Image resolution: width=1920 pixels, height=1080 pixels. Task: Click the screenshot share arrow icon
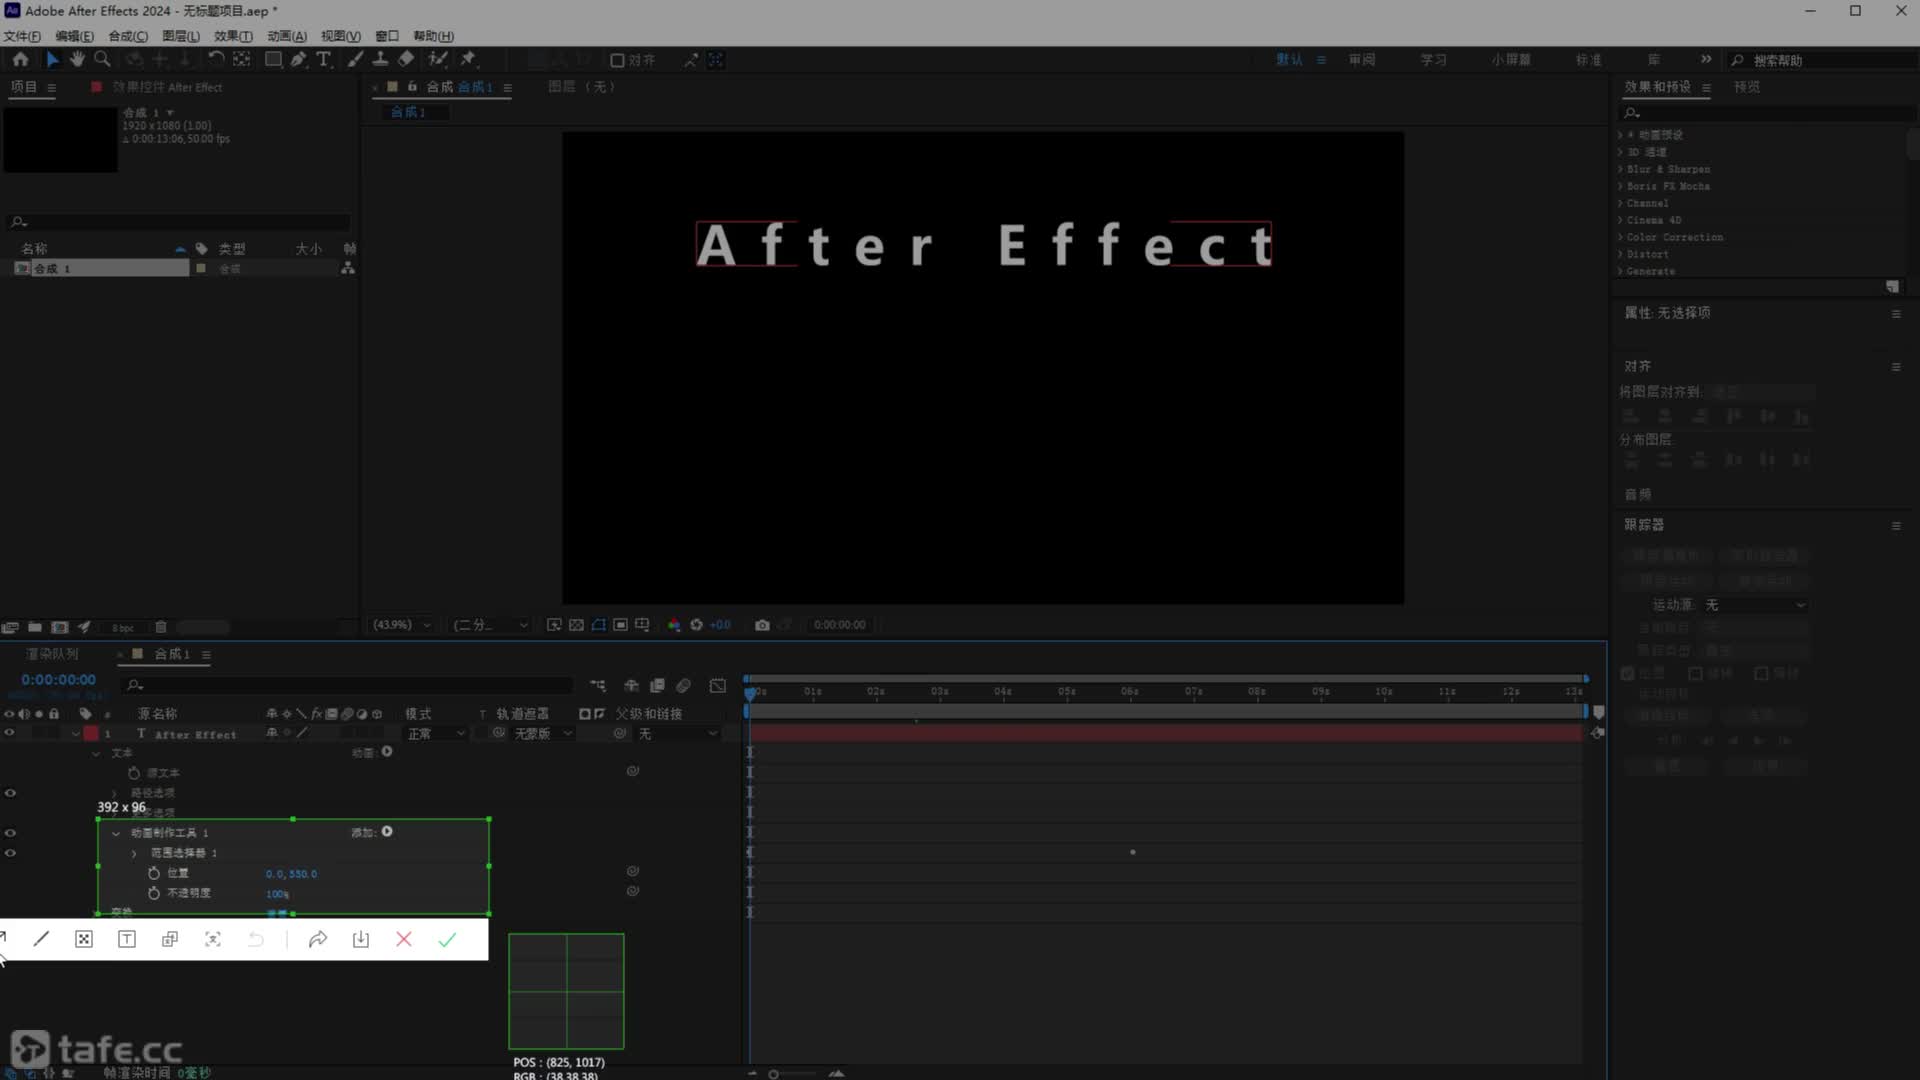click(x=318, y=939)
